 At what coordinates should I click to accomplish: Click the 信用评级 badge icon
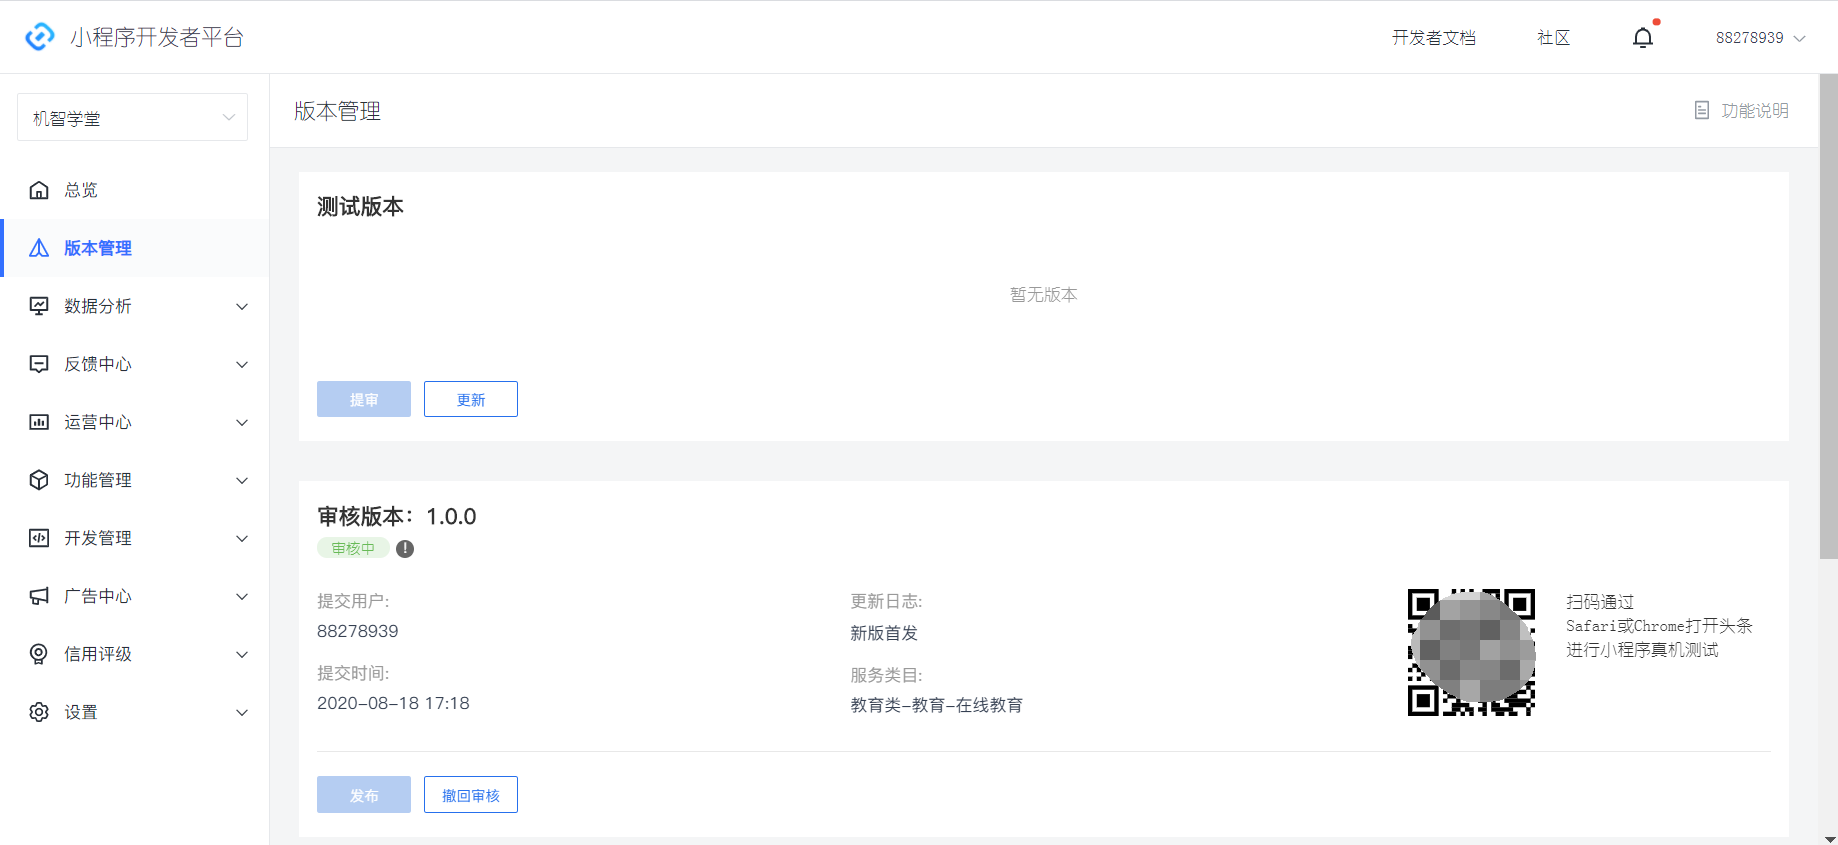39,654
